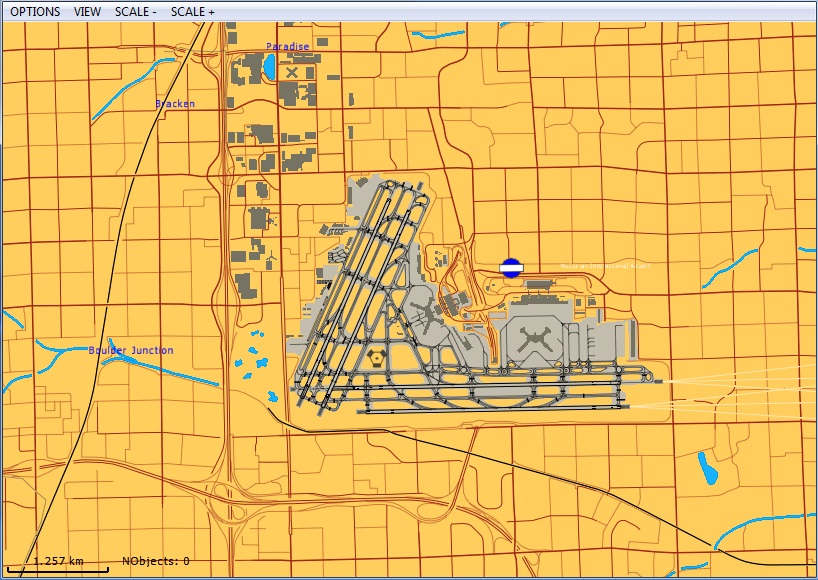Viewport: 818px width, 580px height.
Task: Click the X-shaped building symbol near Paradise
Action: pyautogui.click(x=292, y=72)
